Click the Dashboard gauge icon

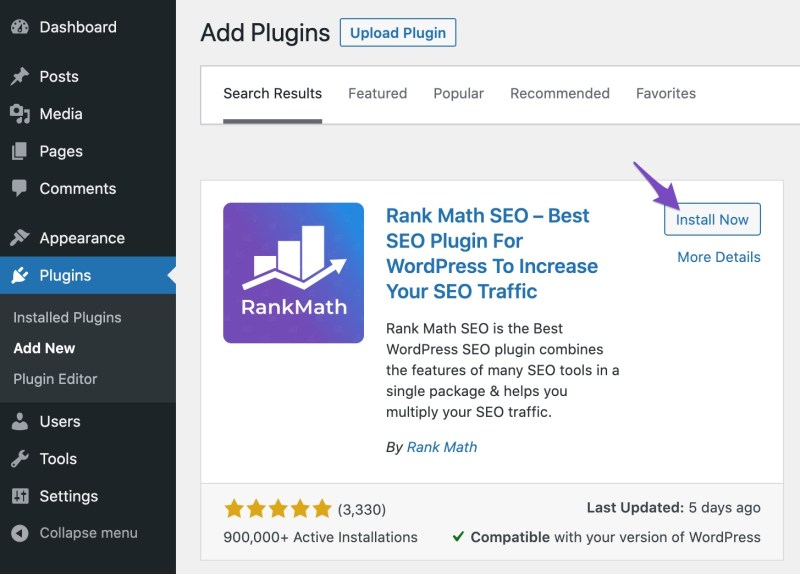click(19, 27)
